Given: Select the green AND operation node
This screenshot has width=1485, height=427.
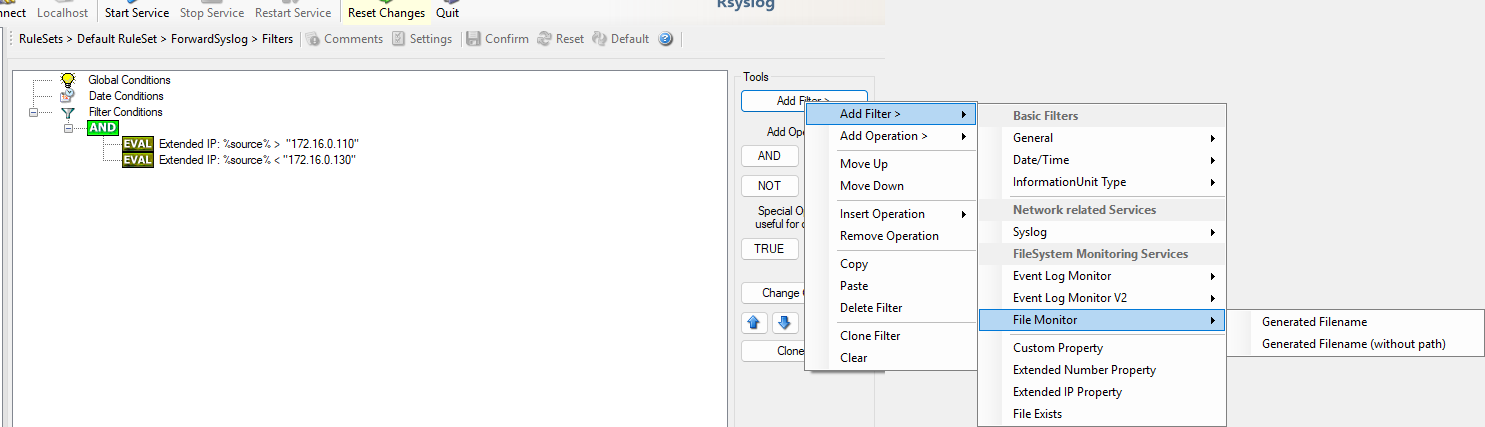Looking at the screenshot, I should click(x=103, y=128).
